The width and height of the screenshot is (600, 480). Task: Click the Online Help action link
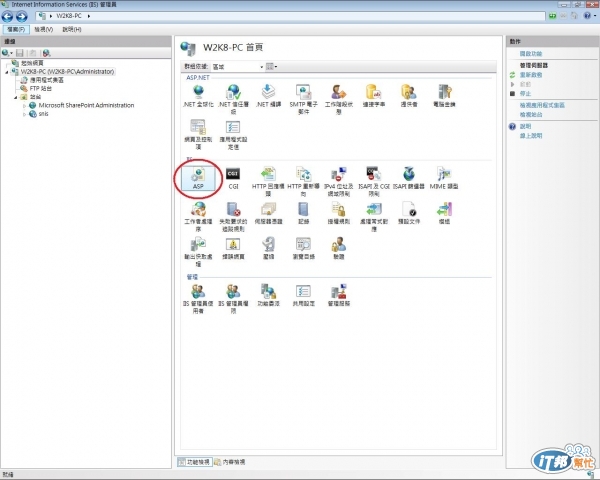pos(530,136)
